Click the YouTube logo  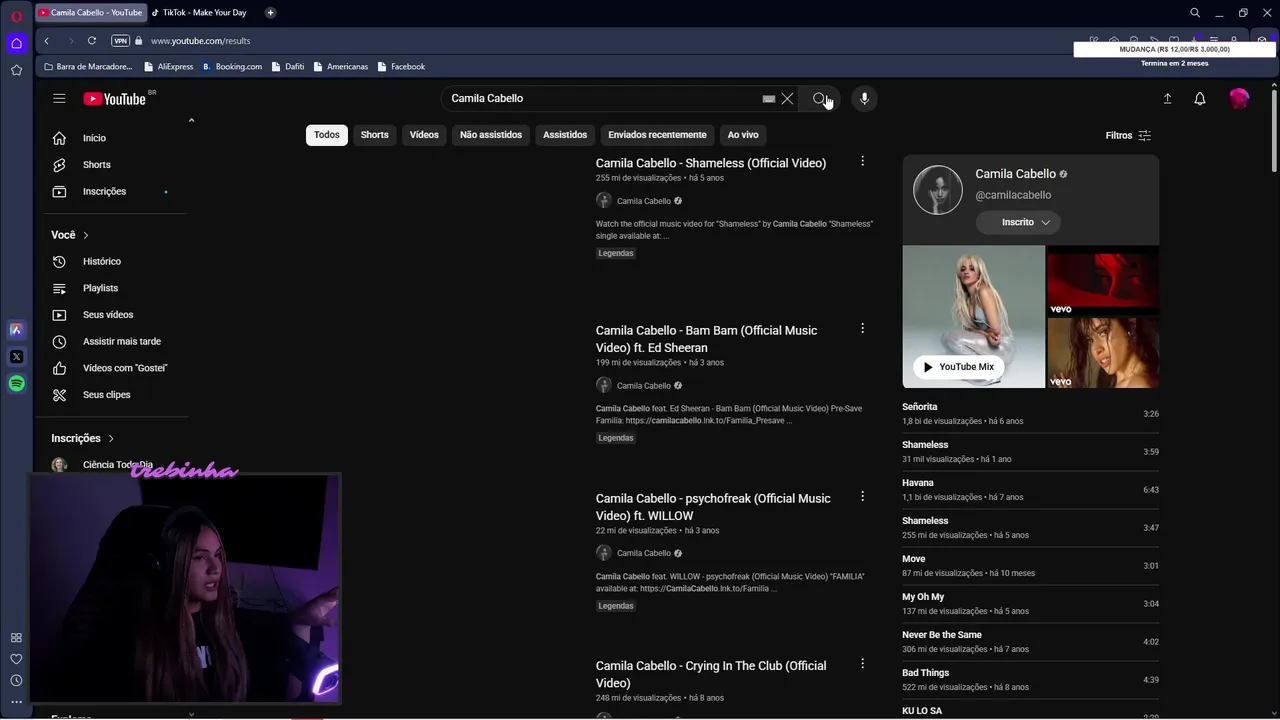coord(114,99)
